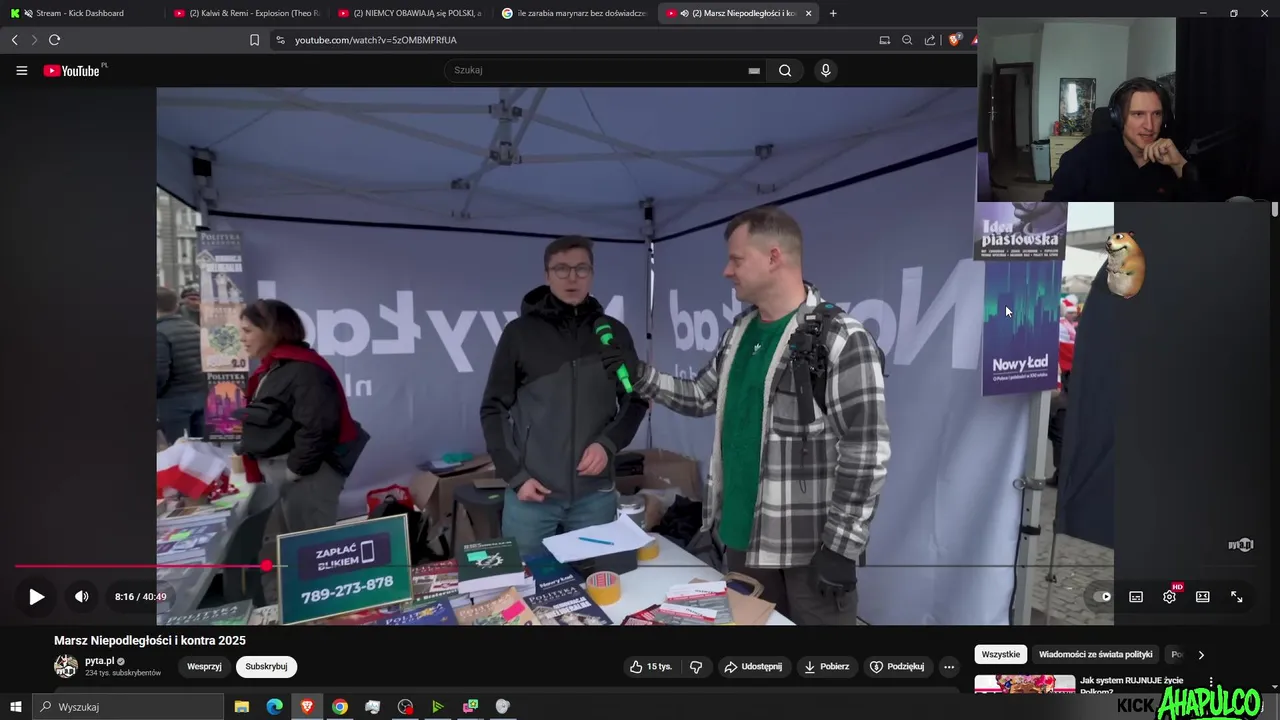Click the Subskrybuj button
Viewport: 1280px width, 720px height.
tap(266, 666)
